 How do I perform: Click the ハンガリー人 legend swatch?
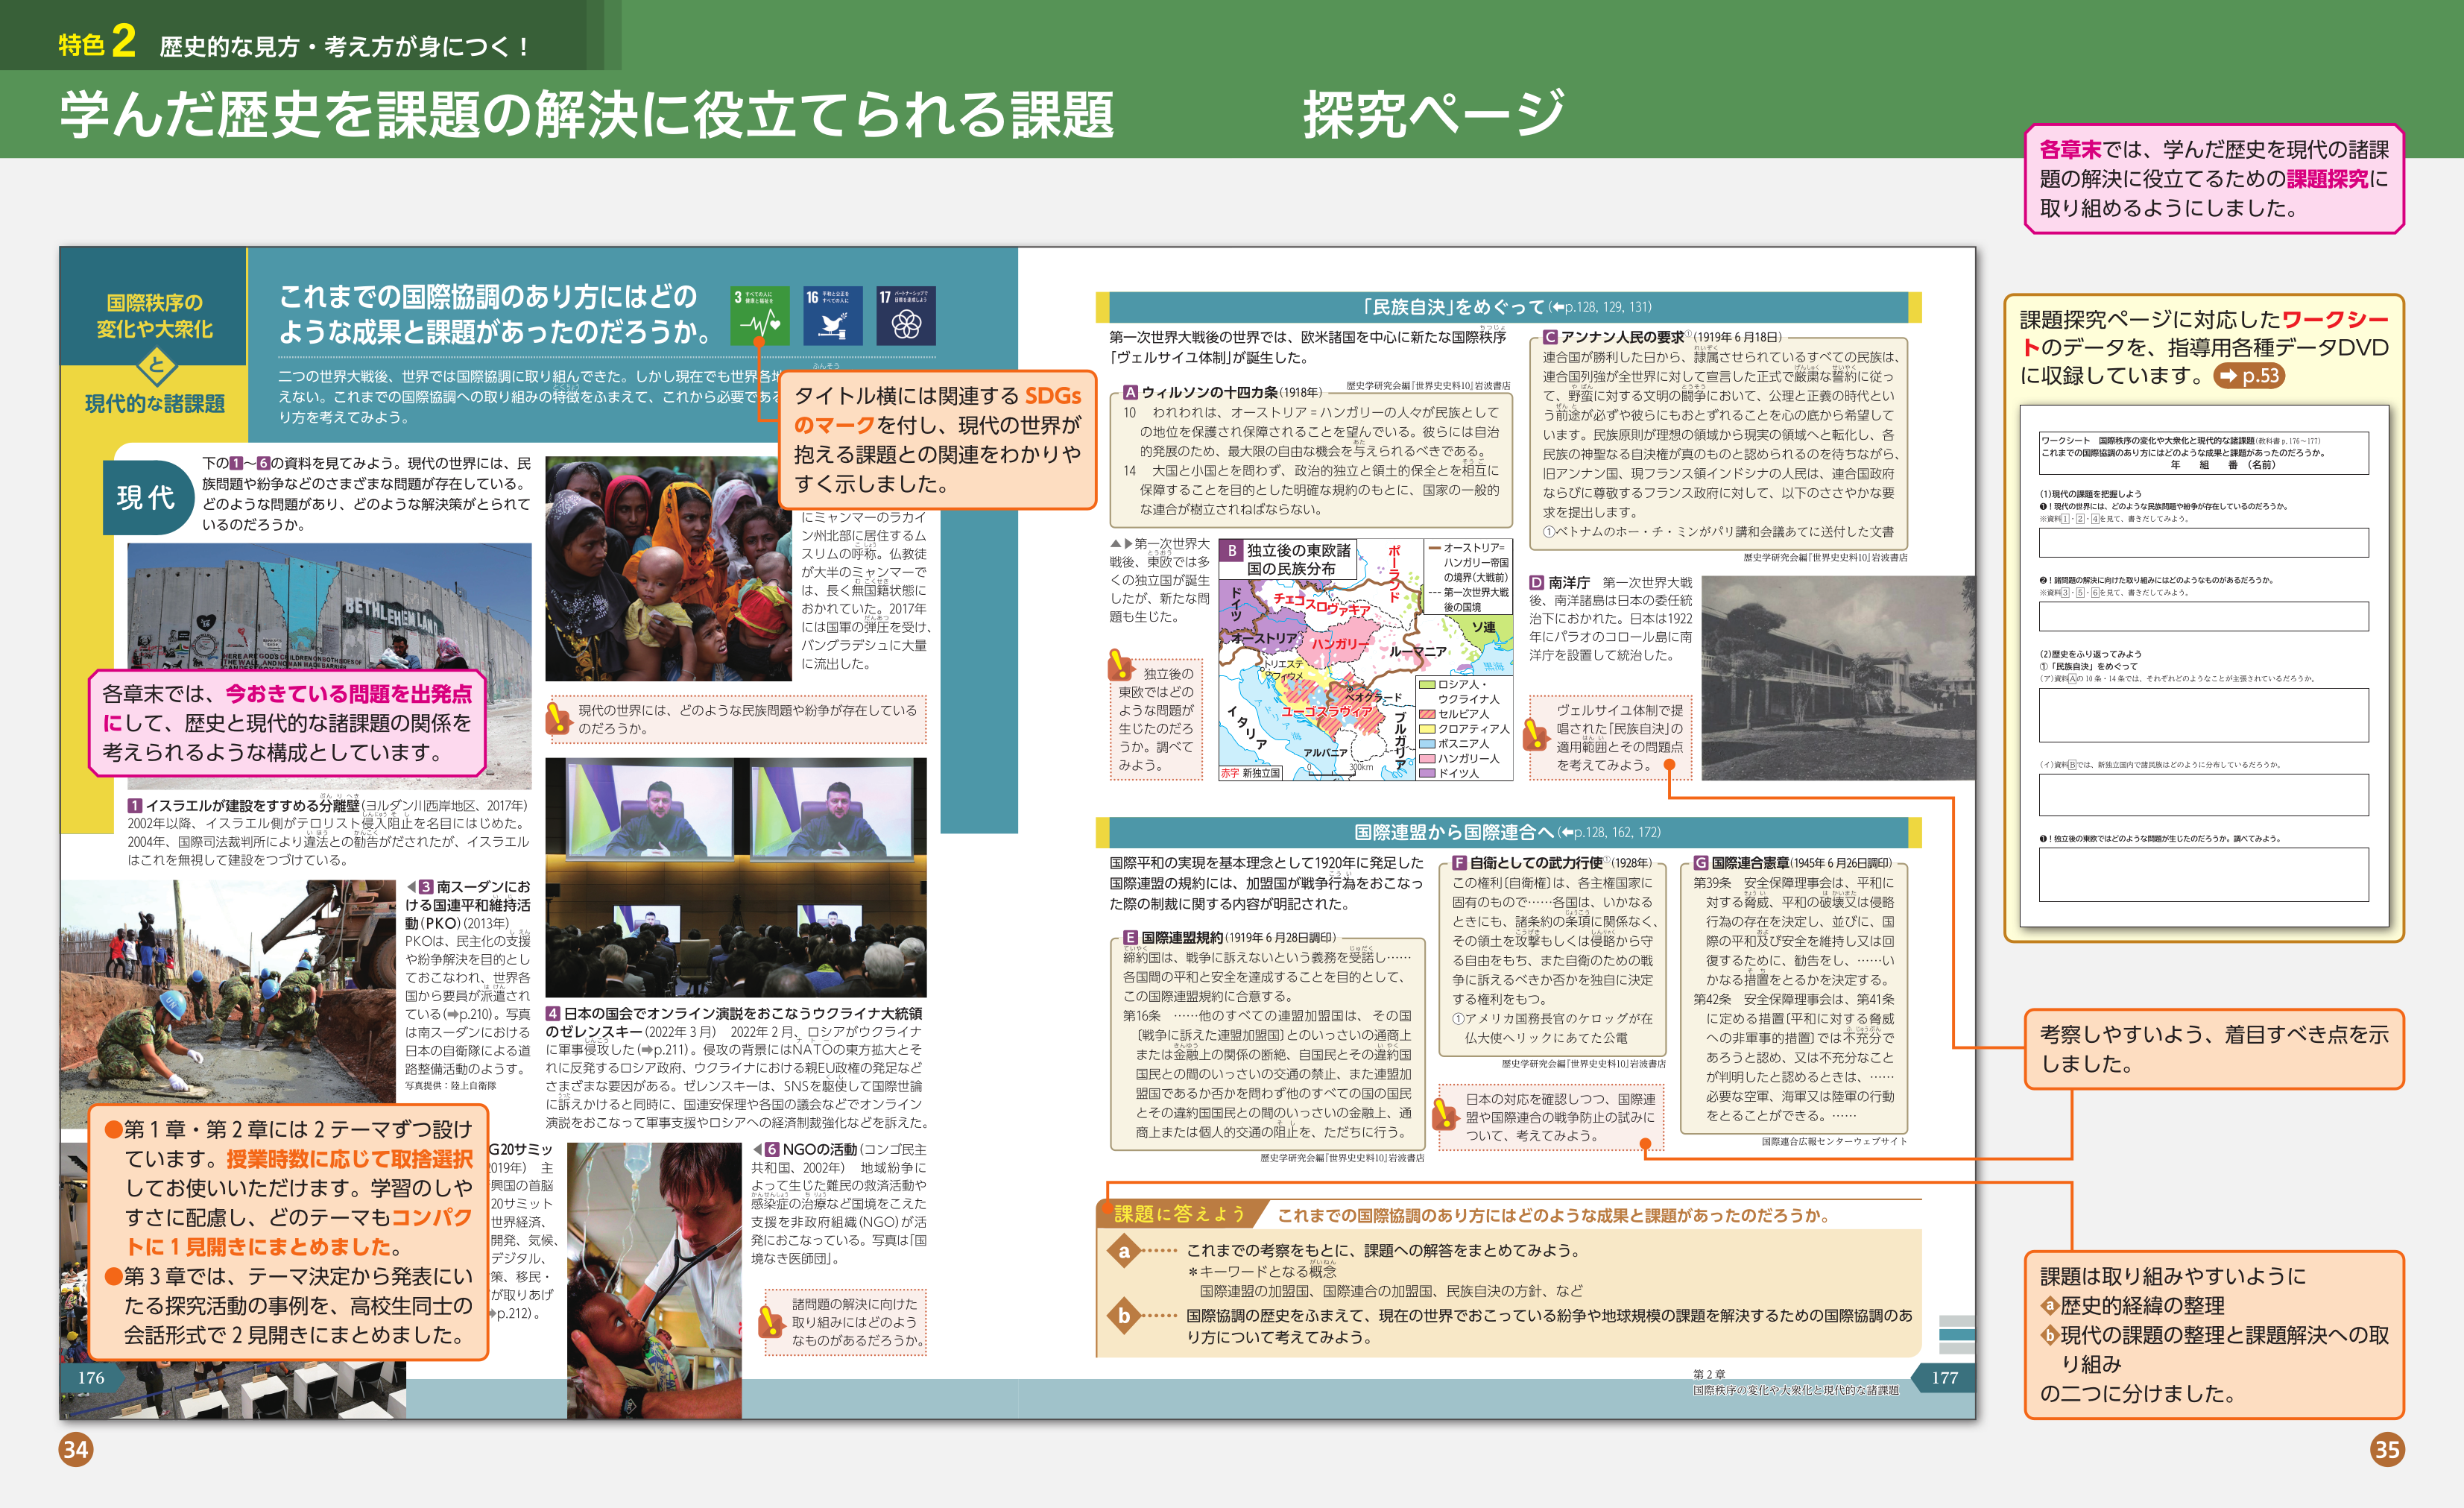[x=1427, y=759]
